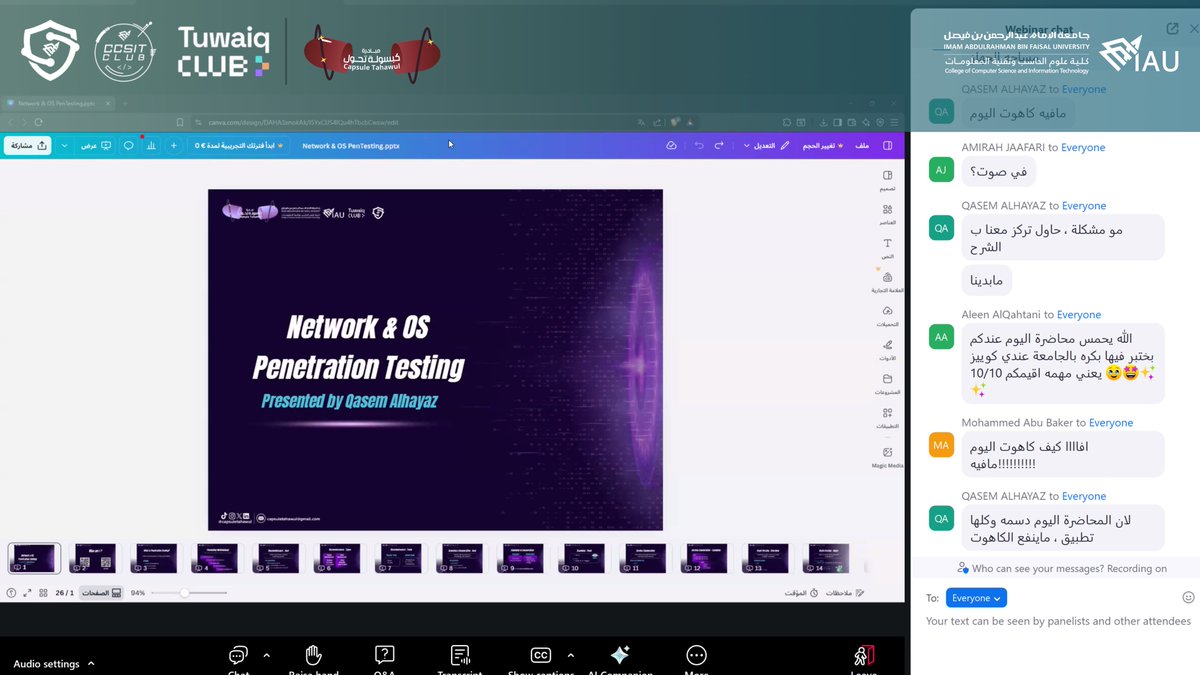Viewport: 1200px width, 675px height.
Task: Open the Canva comments bubble icon
Action: (x=129, y=146)
